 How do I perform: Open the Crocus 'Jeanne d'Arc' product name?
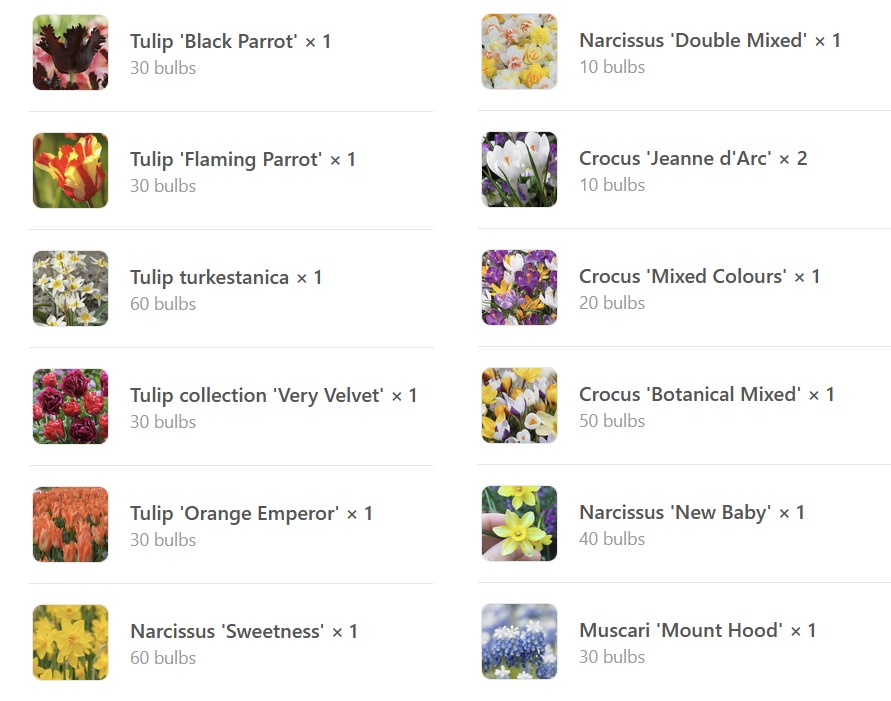tap(675, 159)
